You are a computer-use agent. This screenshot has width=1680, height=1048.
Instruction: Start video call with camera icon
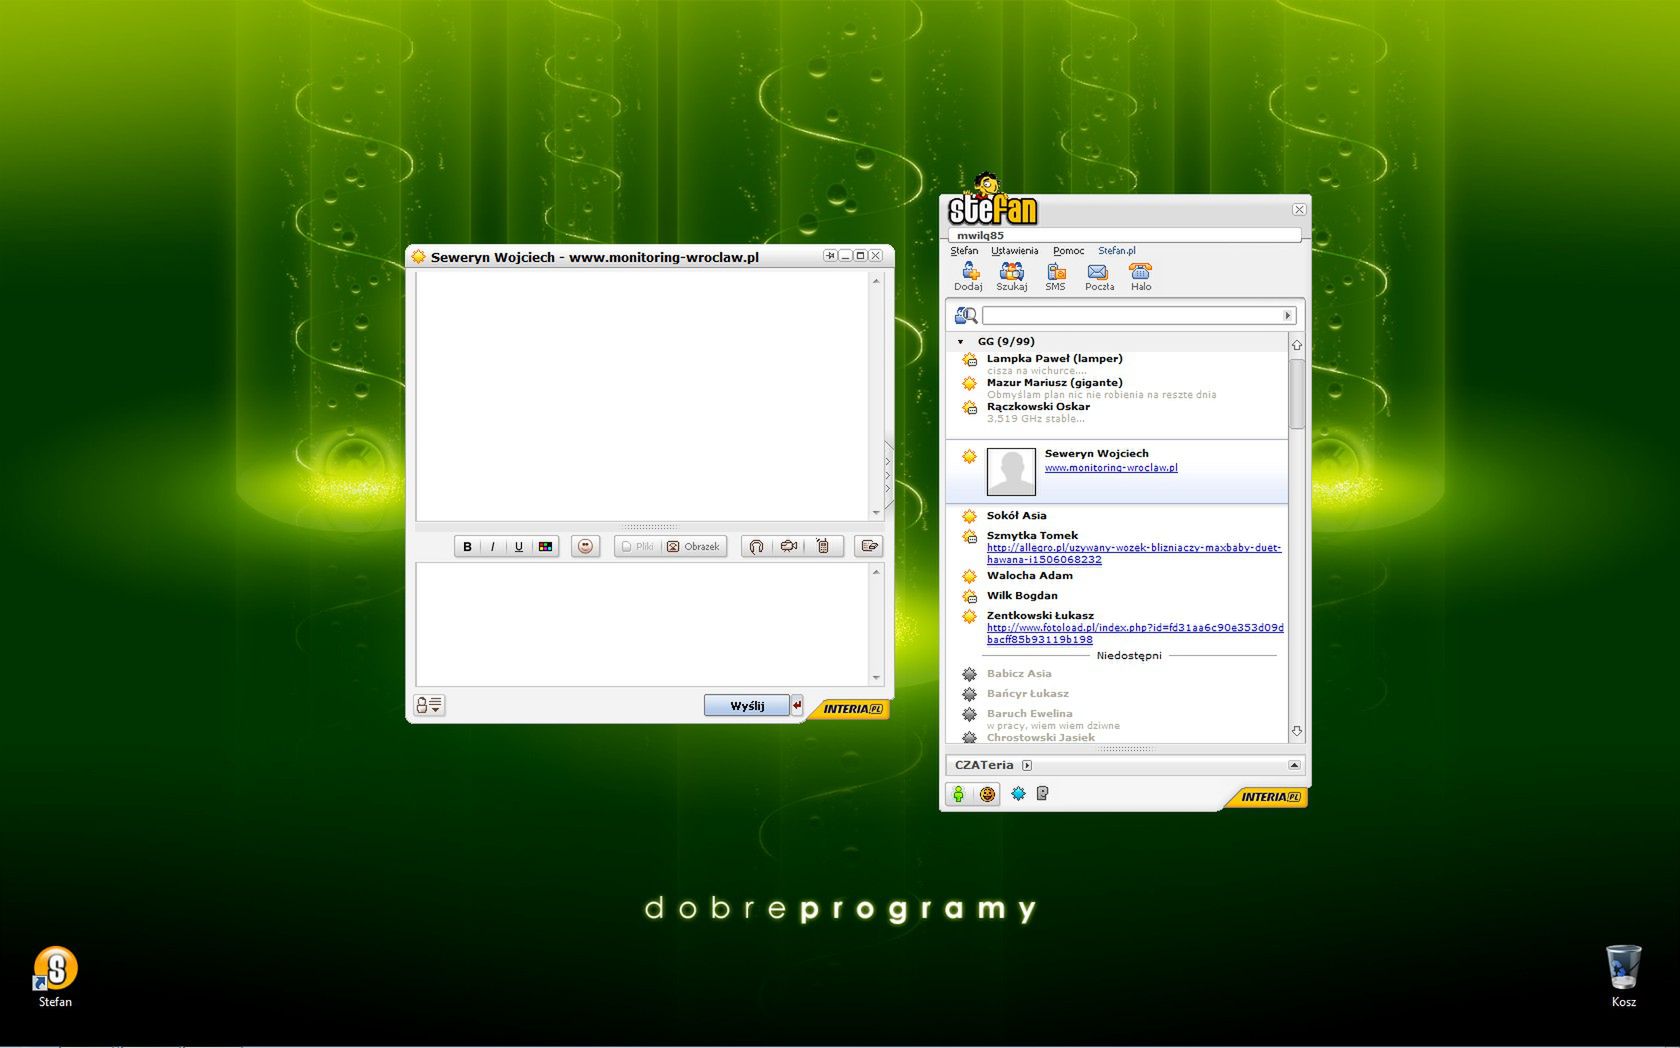point(789,546)
